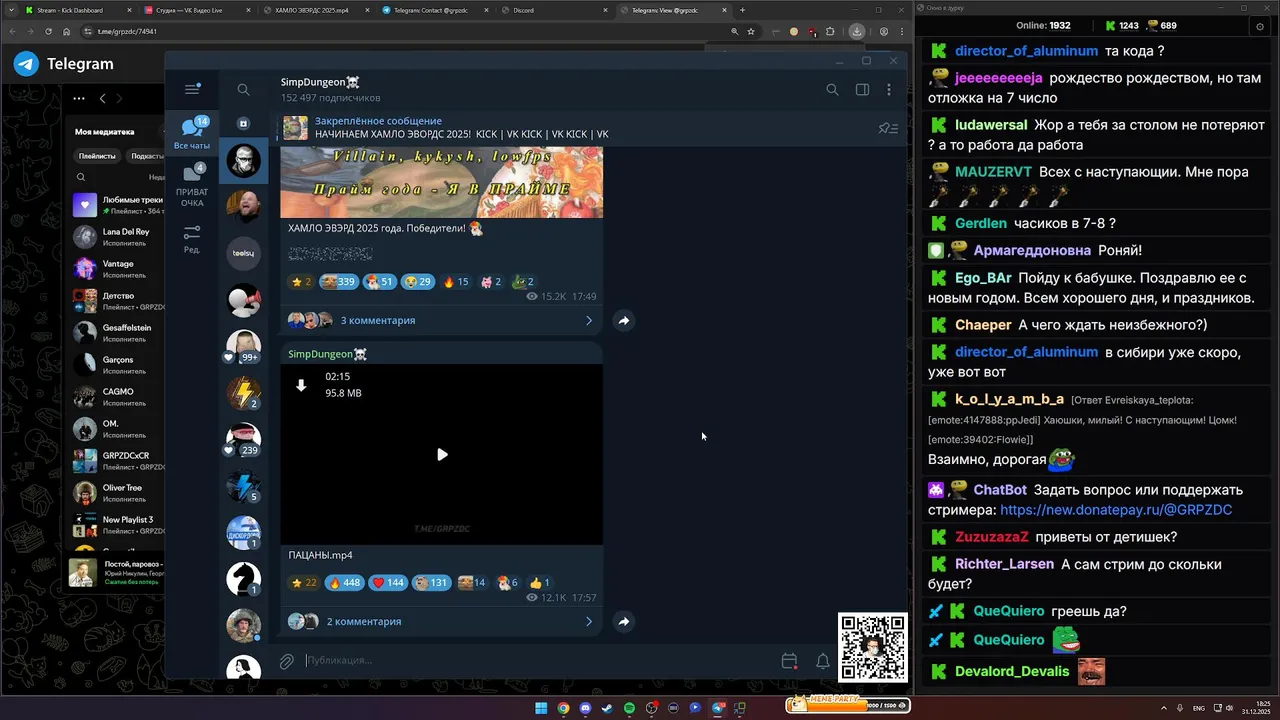Show the list of pinned messages
The height and width of the screenshot is (720, 1280).
pyautogui.click(x=888, y=128)
